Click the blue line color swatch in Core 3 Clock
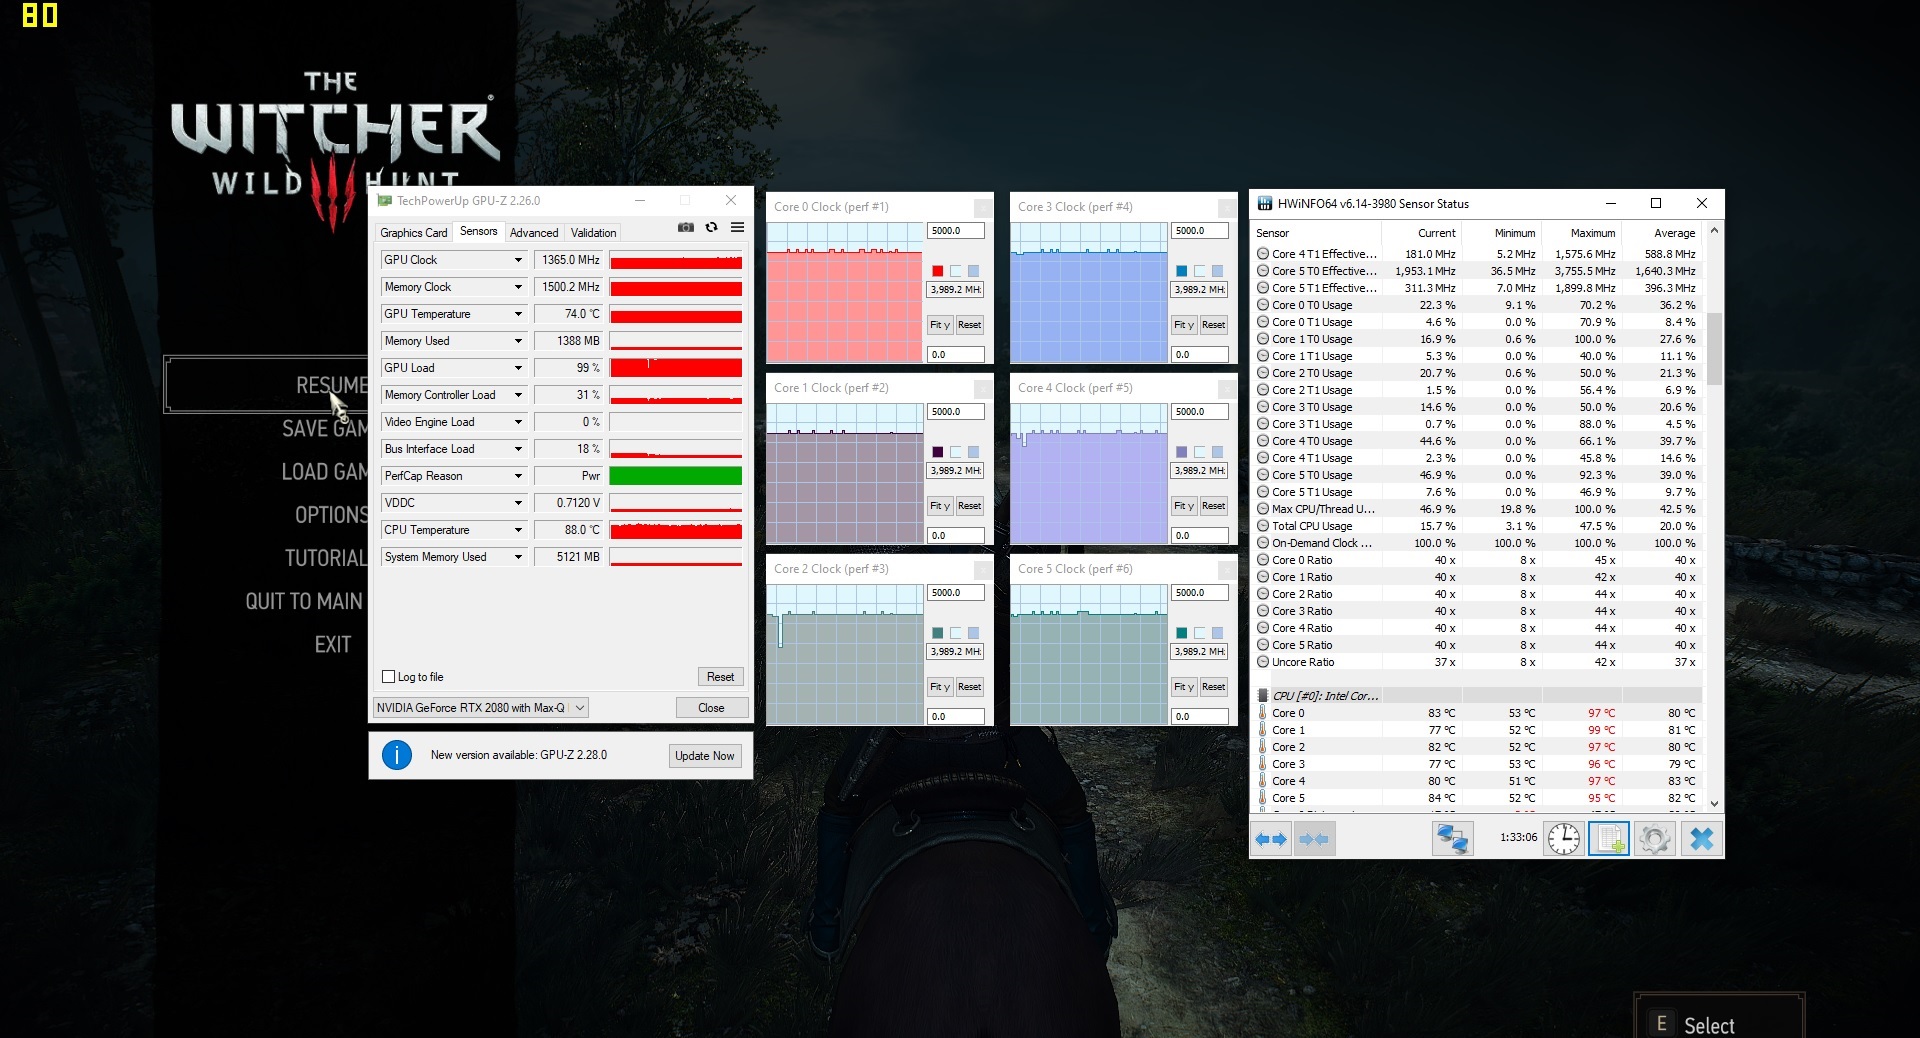 tap(1181, 271)
